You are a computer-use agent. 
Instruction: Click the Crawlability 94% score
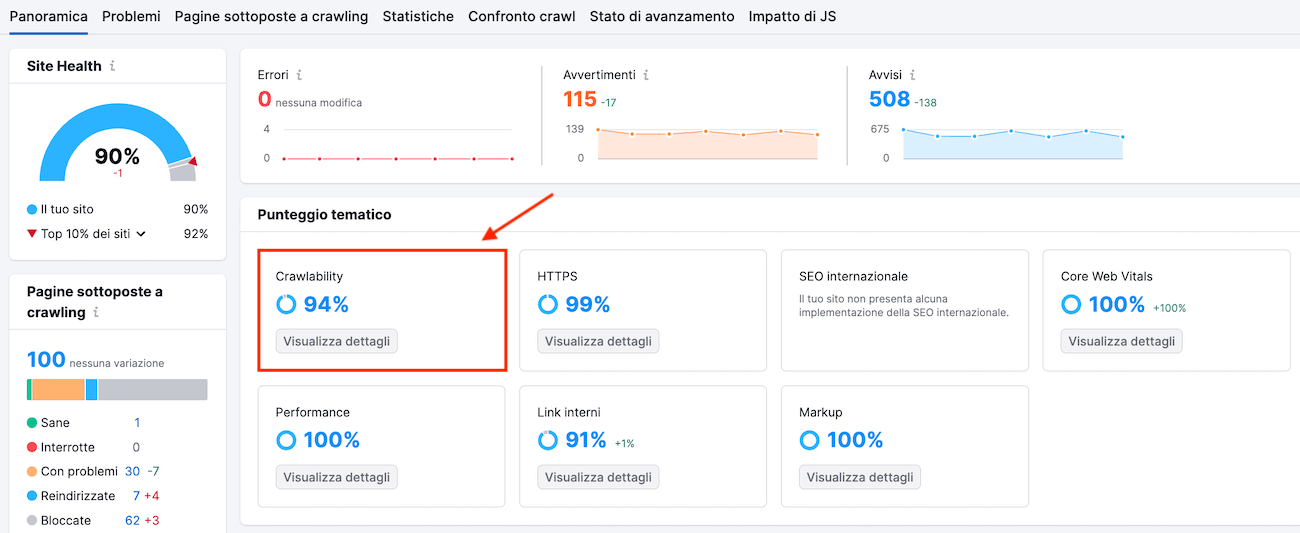(326, 304)
